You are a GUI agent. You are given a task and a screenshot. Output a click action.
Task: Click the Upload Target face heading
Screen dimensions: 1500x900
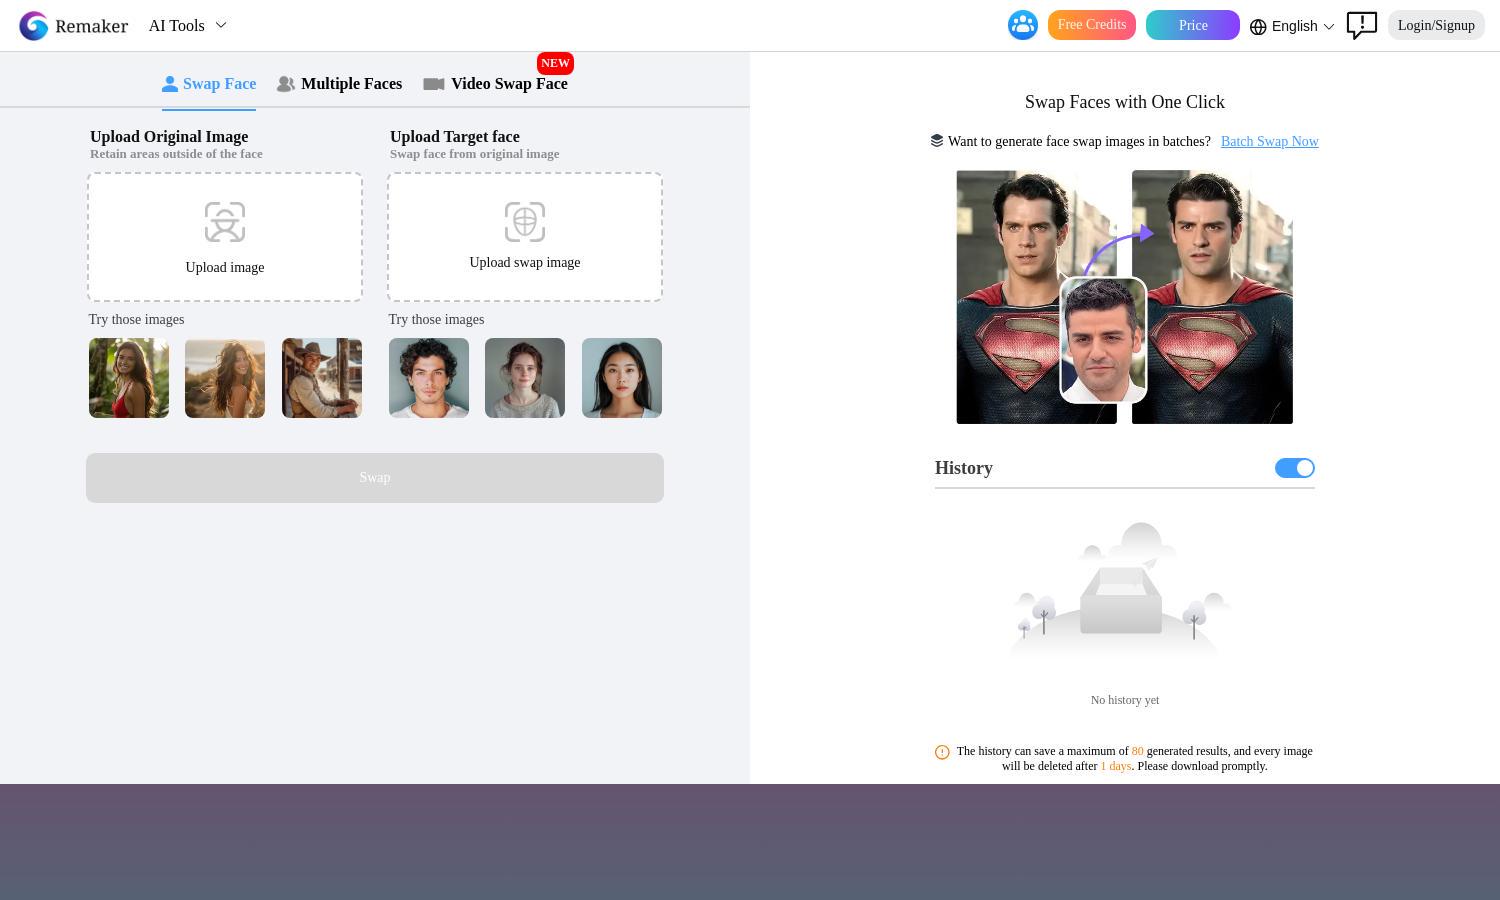tap(455, 137)
